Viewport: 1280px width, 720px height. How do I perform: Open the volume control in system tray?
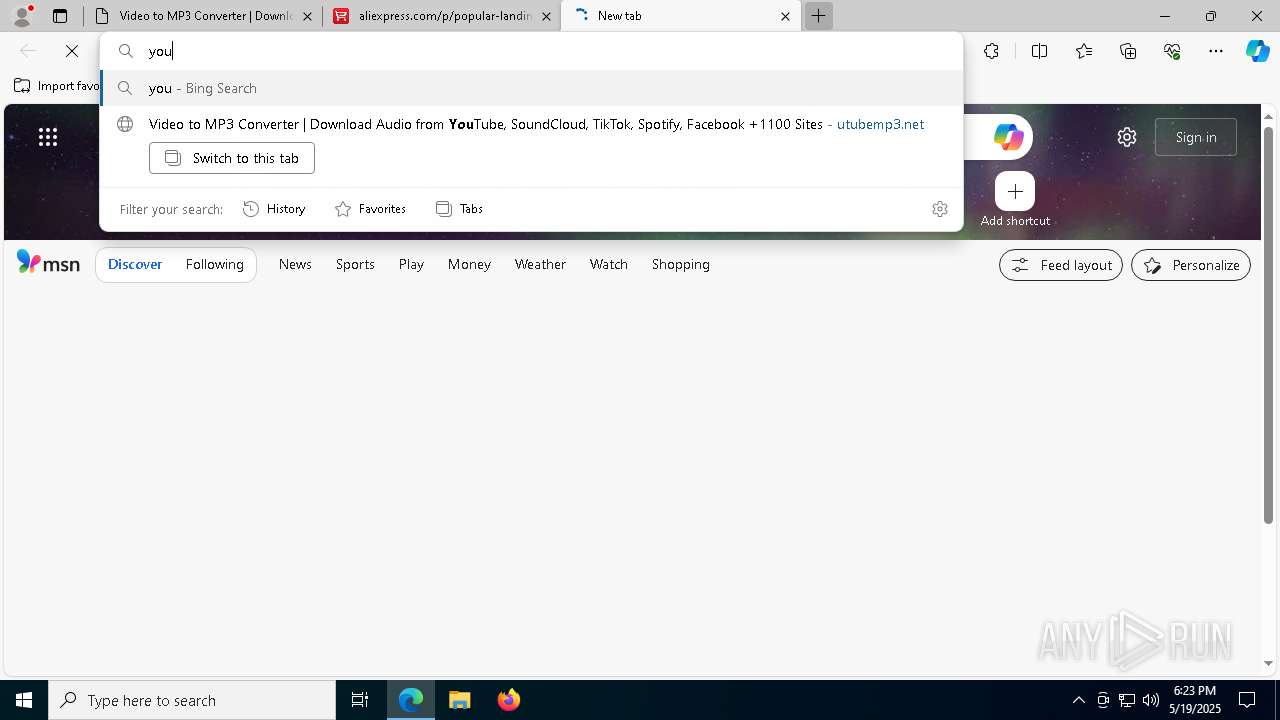point(1151,700)
